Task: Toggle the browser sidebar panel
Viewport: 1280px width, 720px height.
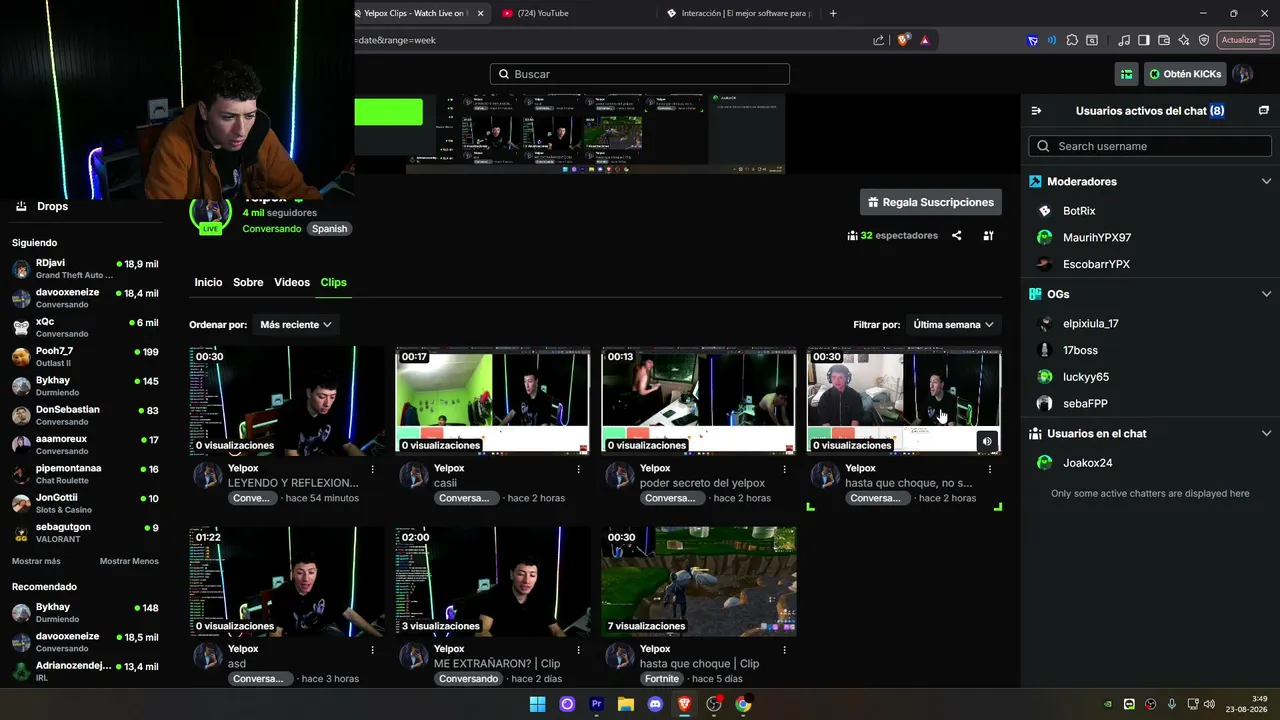Action: [x=1144, y=40]
